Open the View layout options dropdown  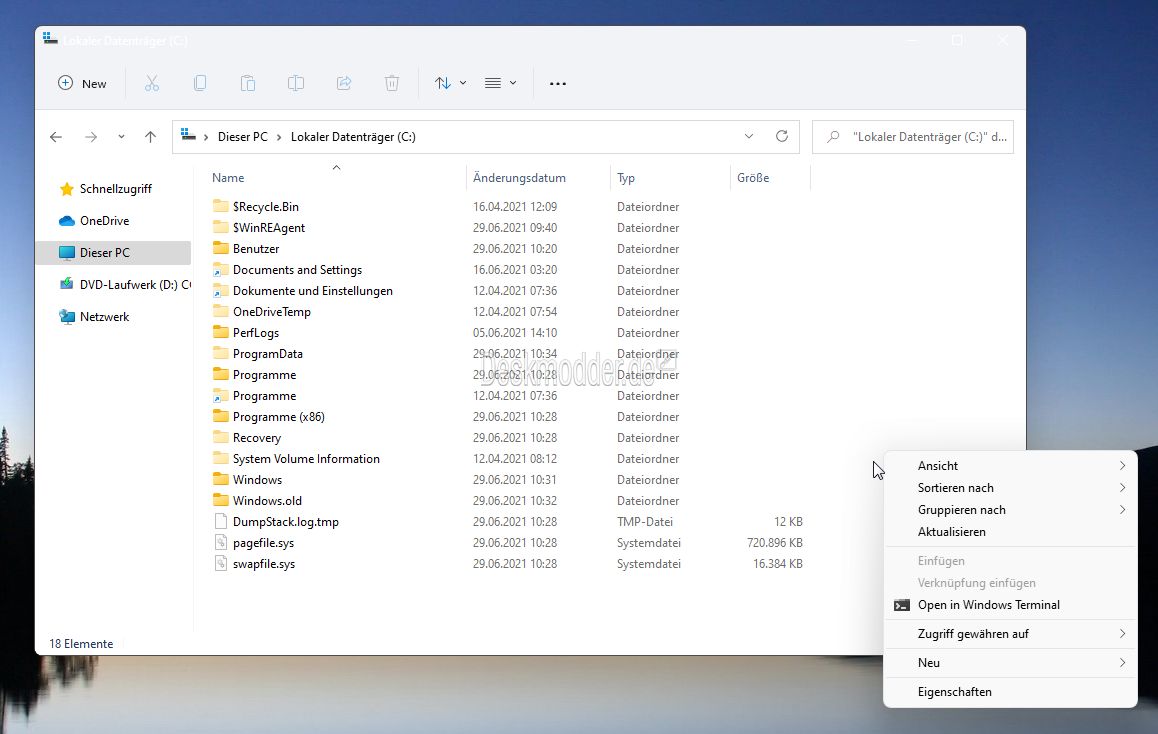[500, 84]
